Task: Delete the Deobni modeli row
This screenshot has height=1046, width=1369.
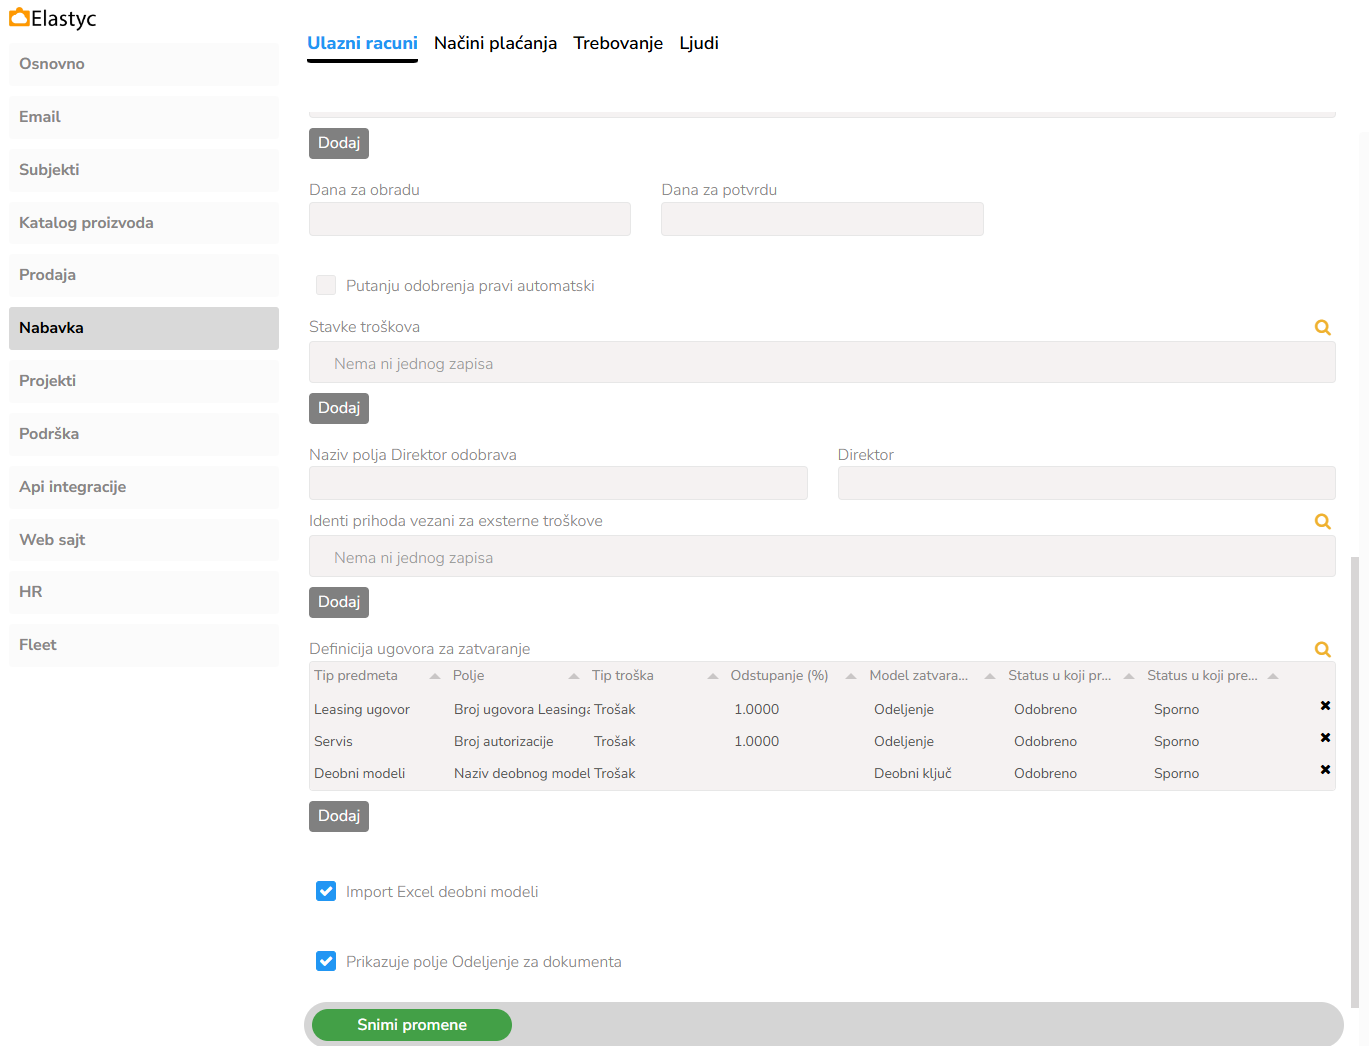Action: [x=1325, y=770]
